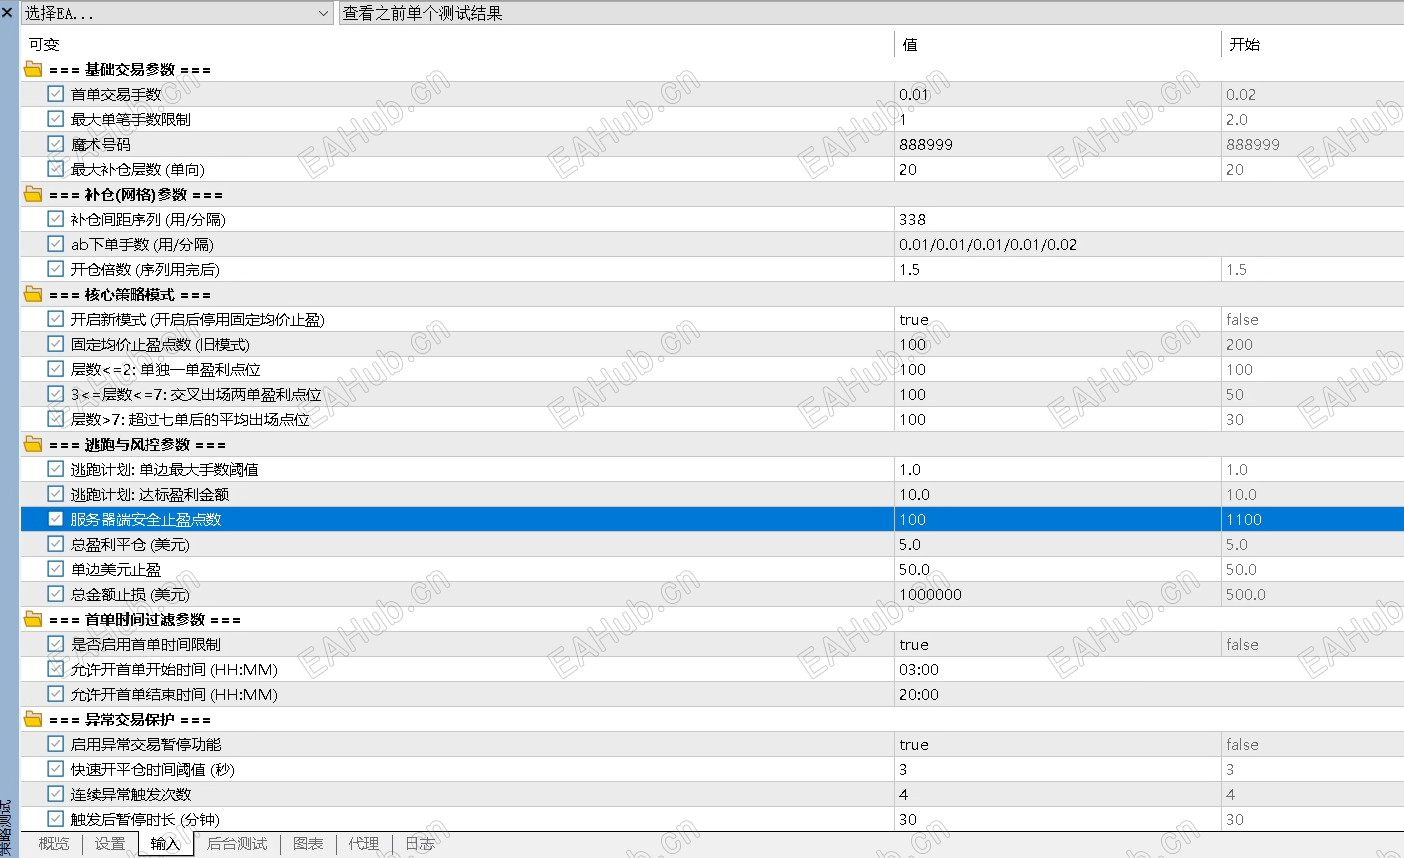Toggle the 补仓间距序列 checkbox
This screenshot has width=1404, height=858.
tap(56, 219)
